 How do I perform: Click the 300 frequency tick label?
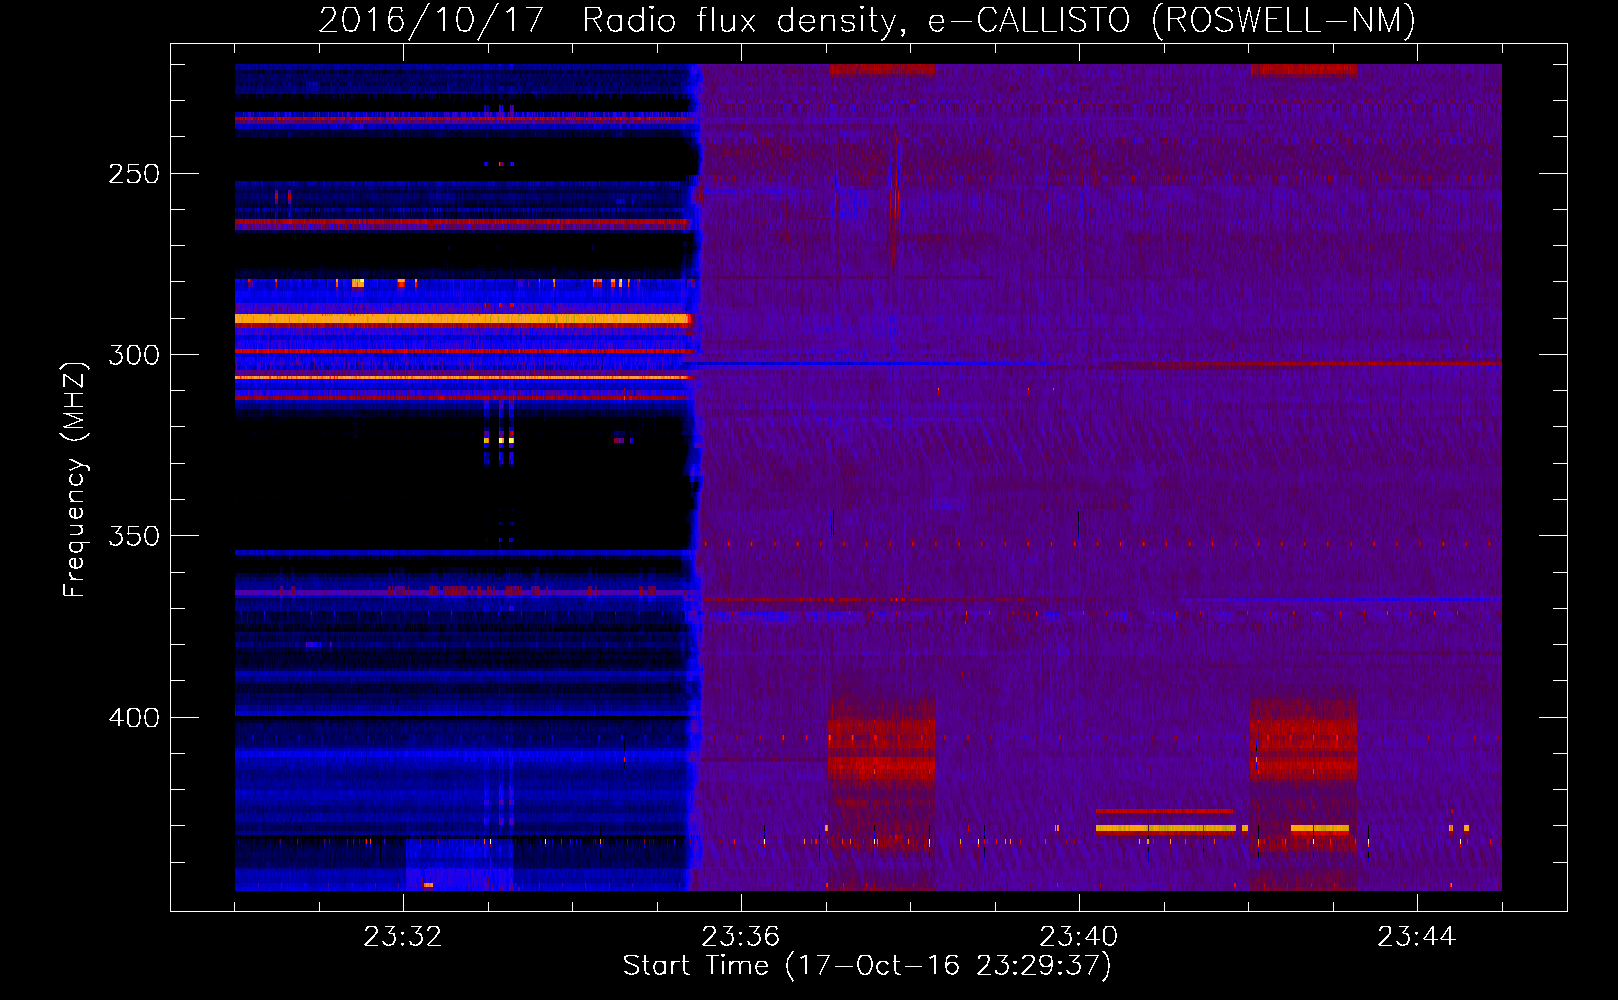pos(134,355)
